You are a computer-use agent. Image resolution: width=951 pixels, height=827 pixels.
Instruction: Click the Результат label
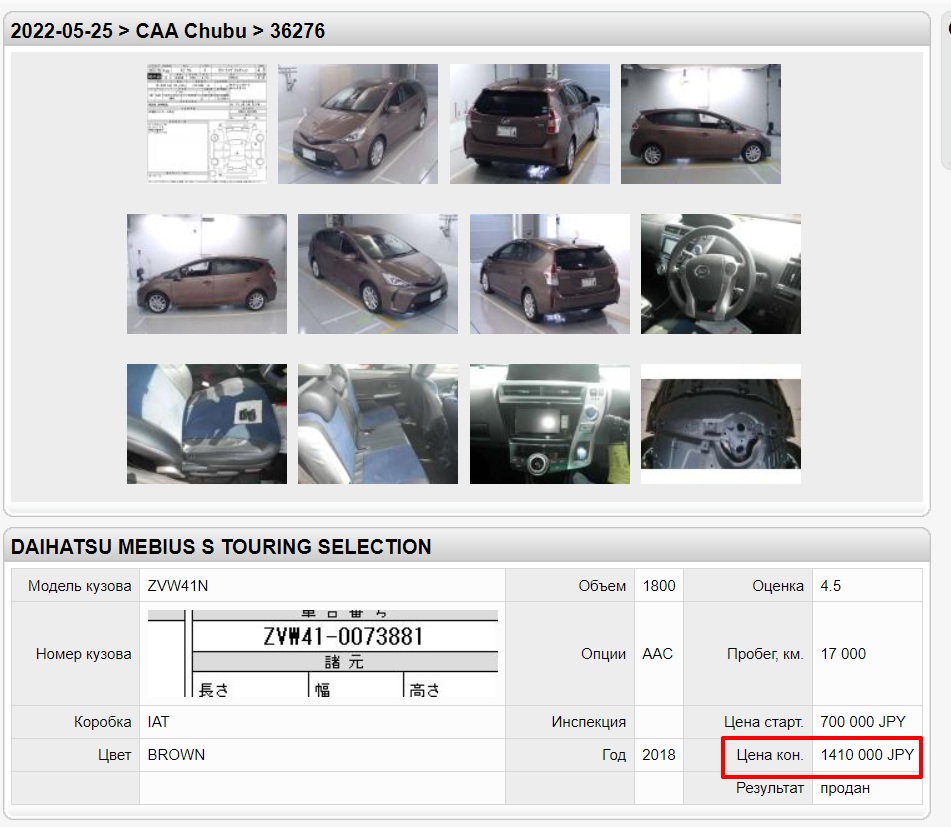(x=770, y=788)
